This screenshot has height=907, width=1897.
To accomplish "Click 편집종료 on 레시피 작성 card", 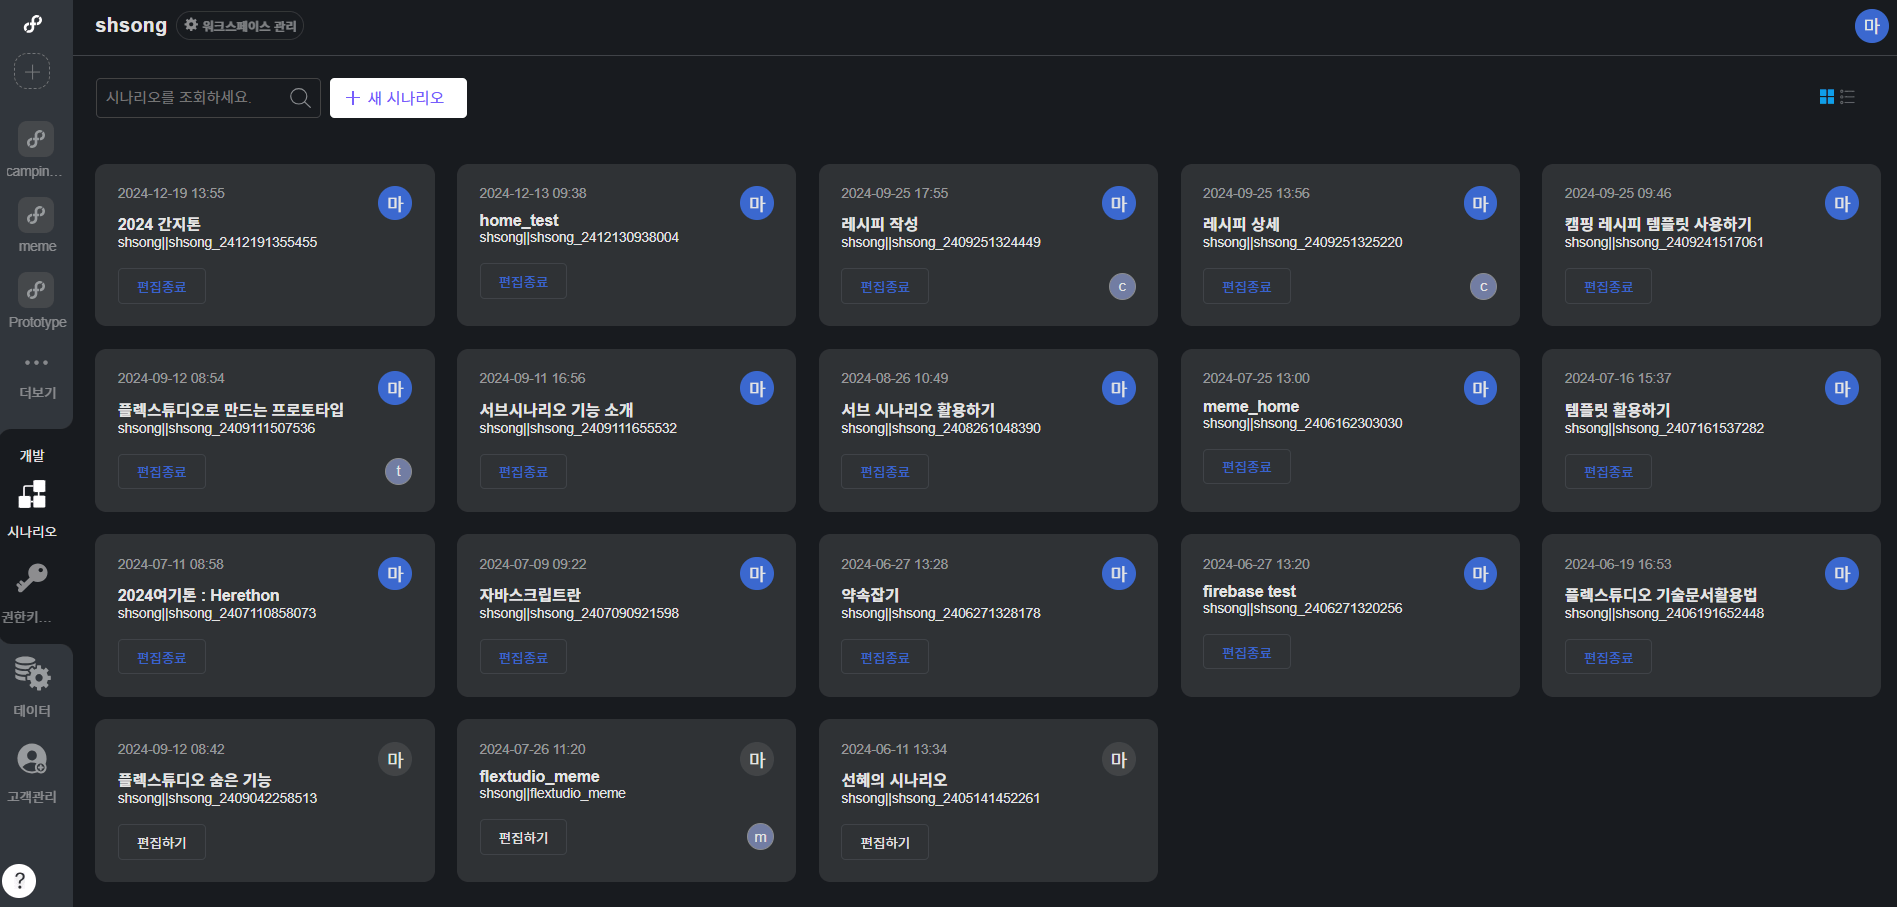I will tap(885, 287).
